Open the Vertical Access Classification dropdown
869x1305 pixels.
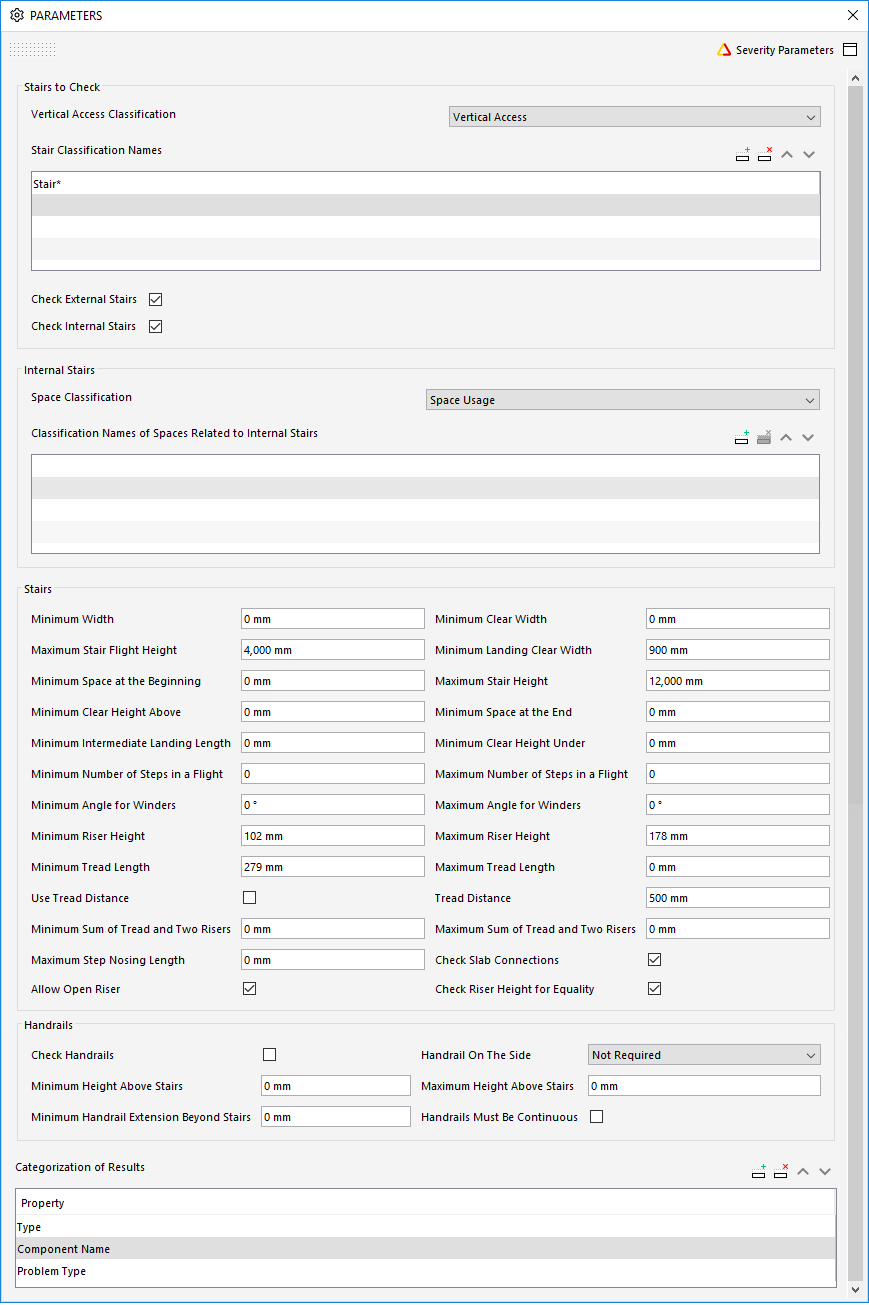pyautogui.click(x=635, y=117)
